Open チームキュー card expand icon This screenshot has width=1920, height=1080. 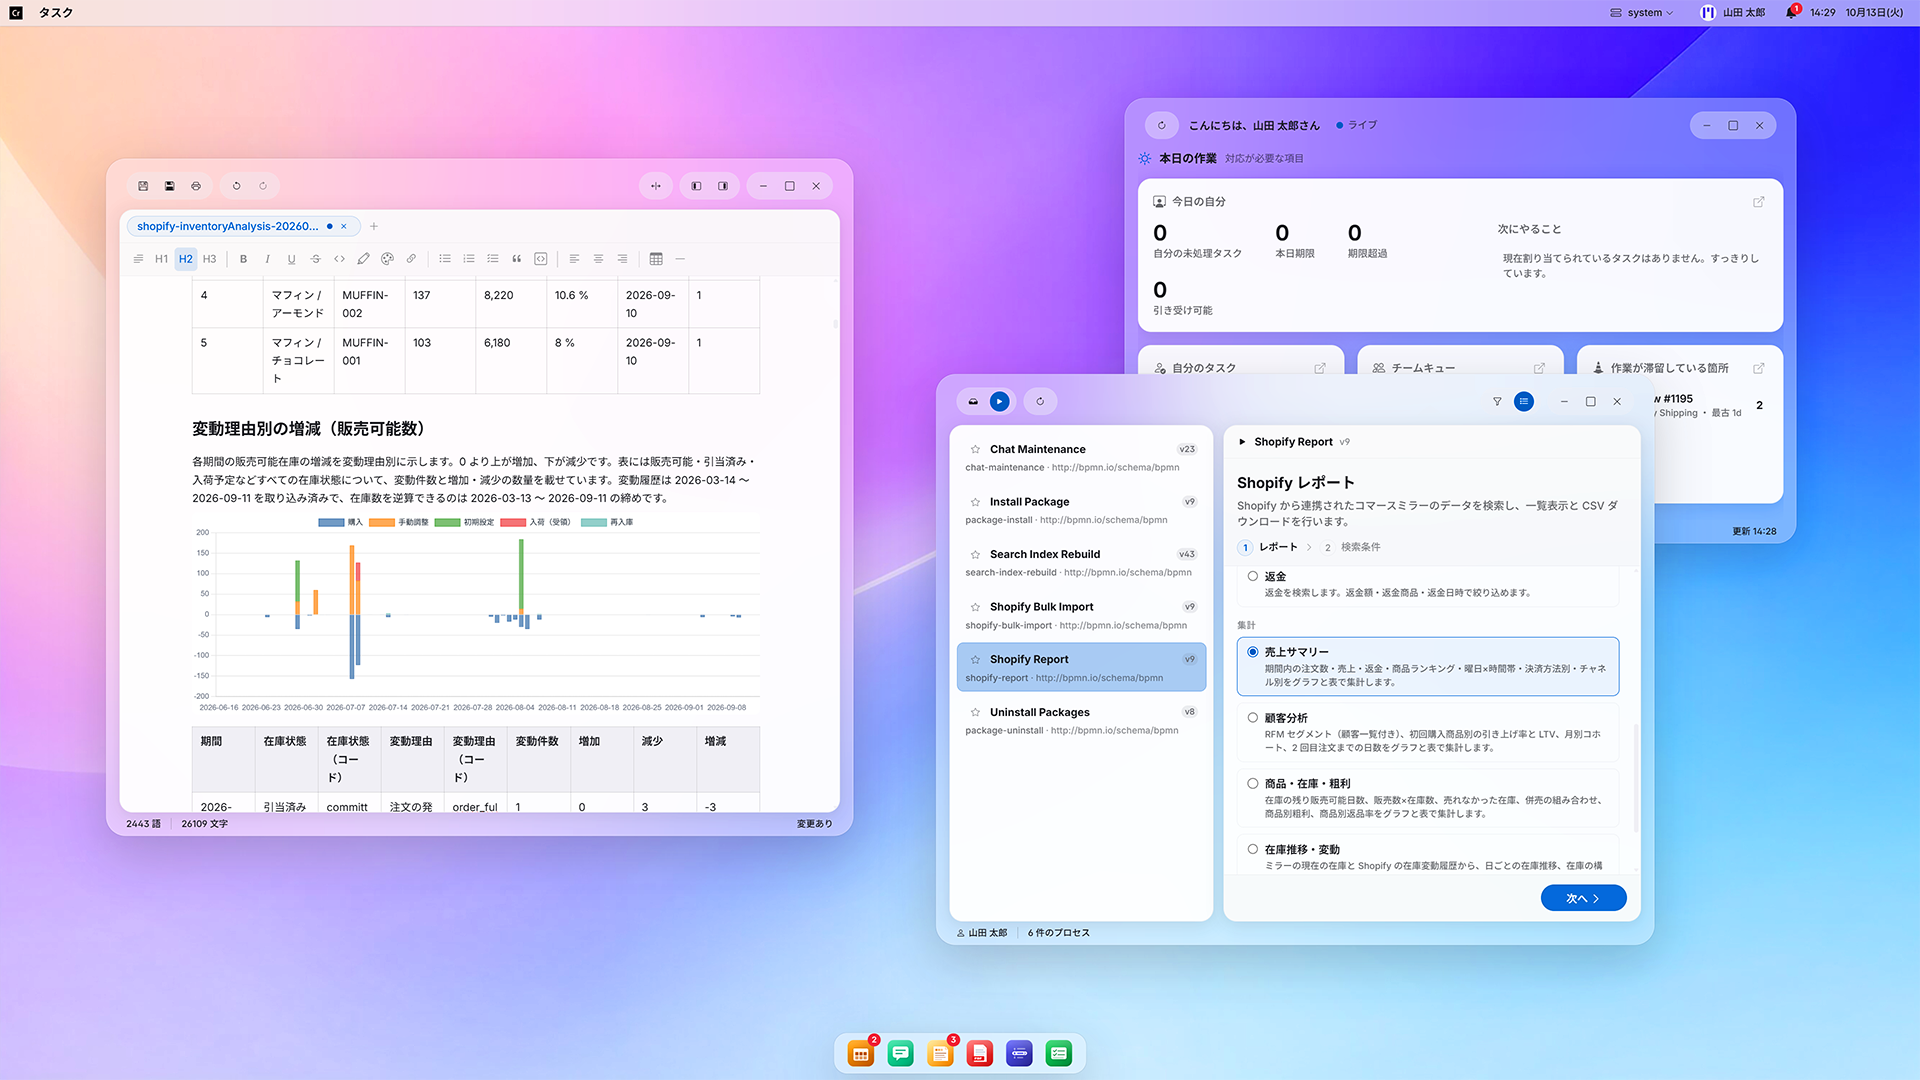(1539, 368)
